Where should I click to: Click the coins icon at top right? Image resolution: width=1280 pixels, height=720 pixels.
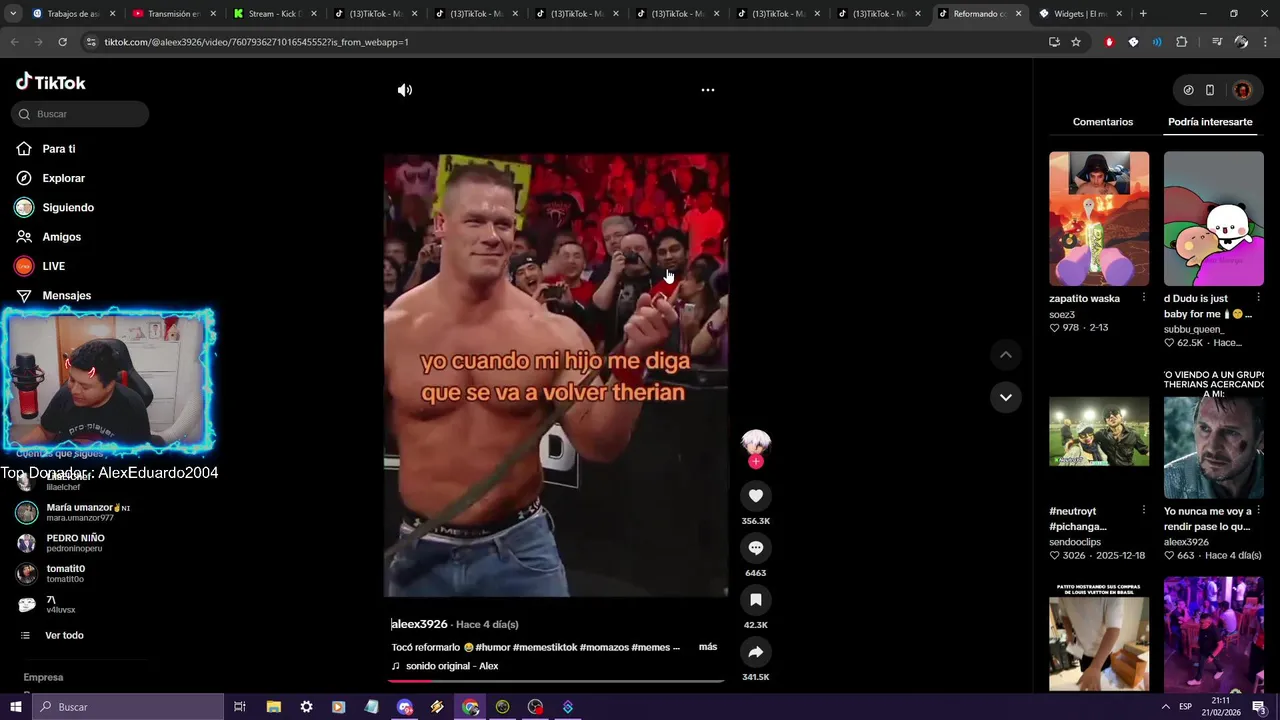click(x=1188, y=90)
